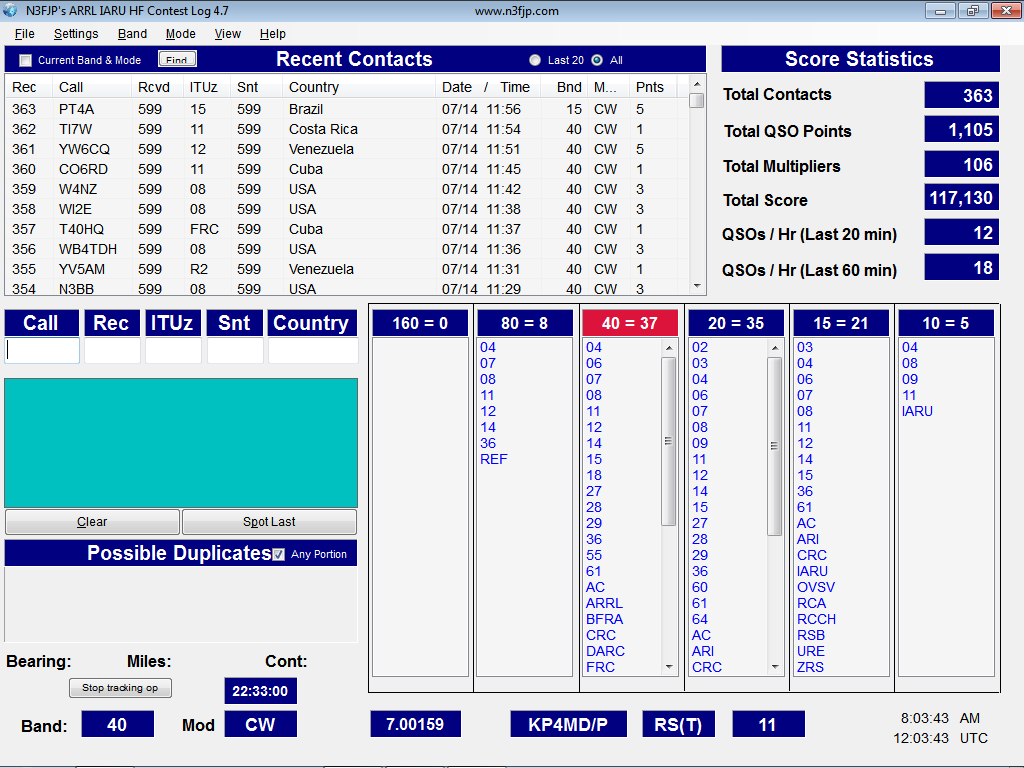1024x768 pixels.
Task: Click the Clear button
Action: 92,522
